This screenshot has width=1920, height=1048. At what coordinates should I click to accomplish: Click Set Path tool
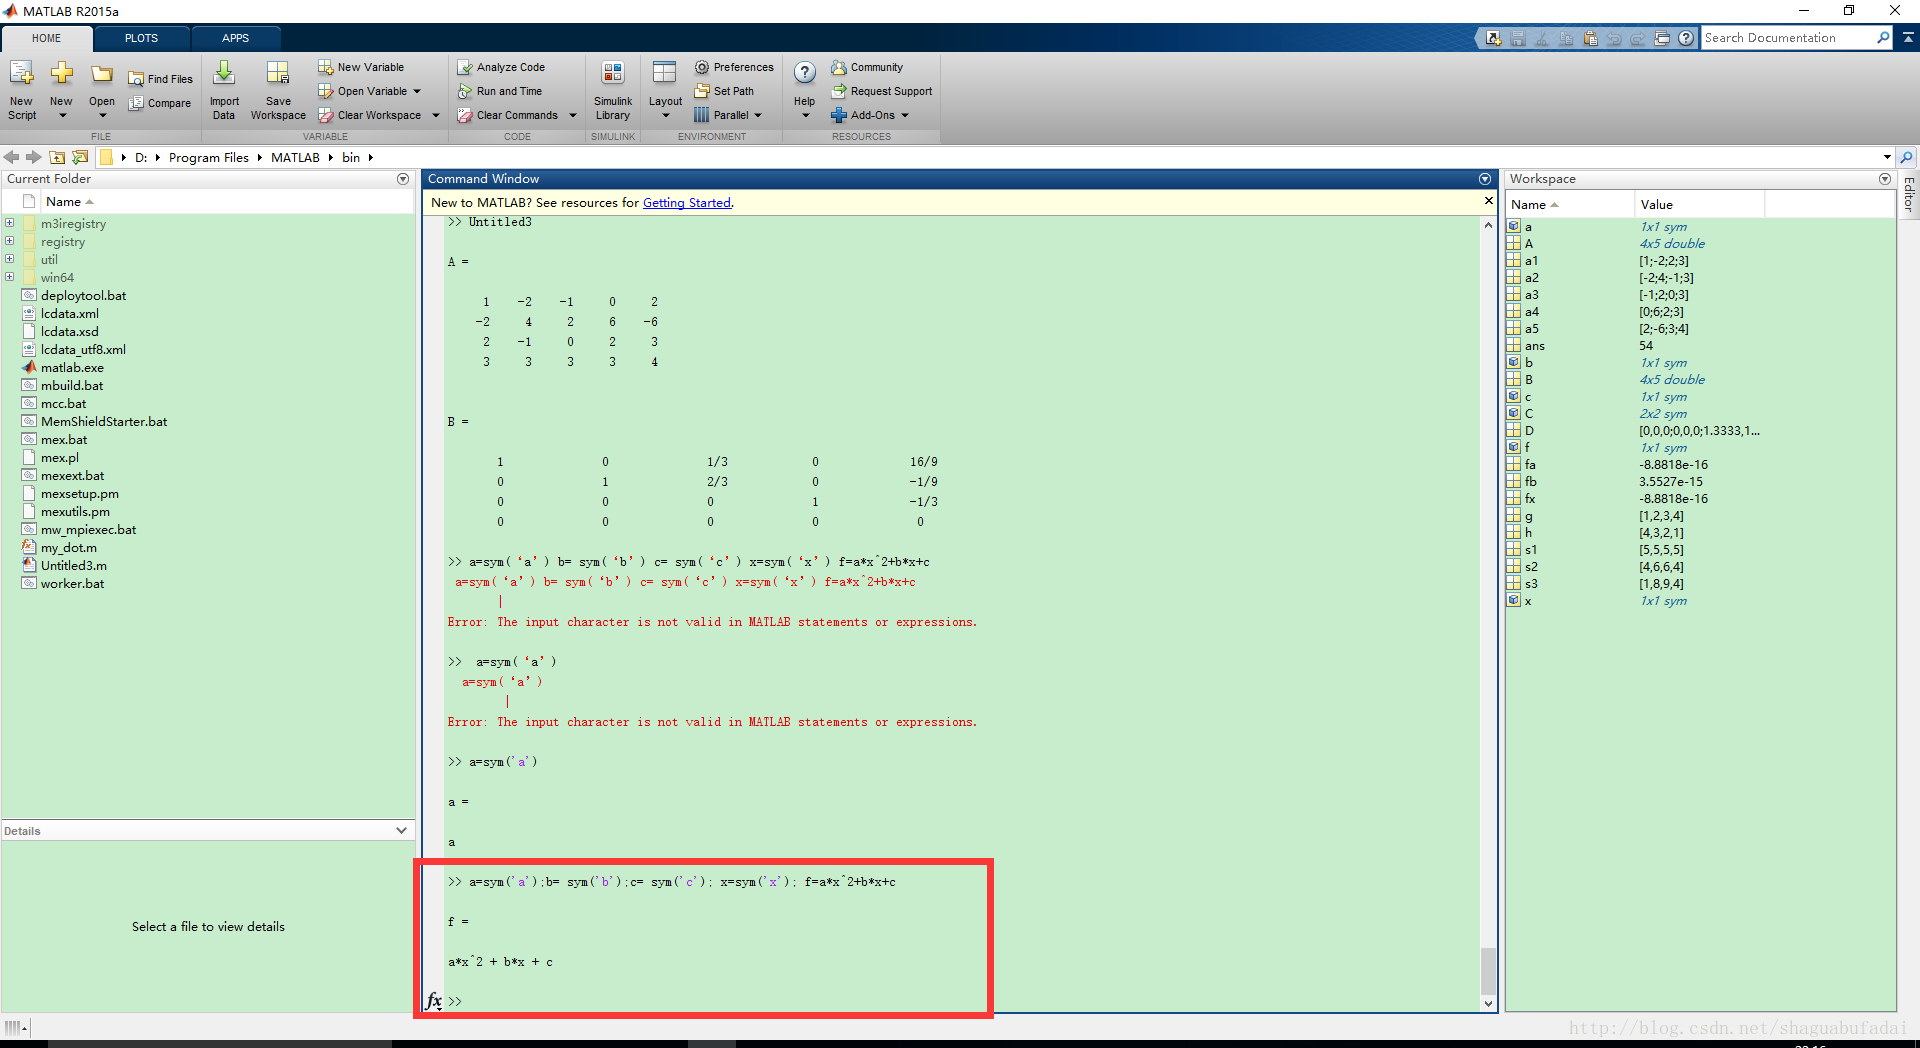[724, 91]
